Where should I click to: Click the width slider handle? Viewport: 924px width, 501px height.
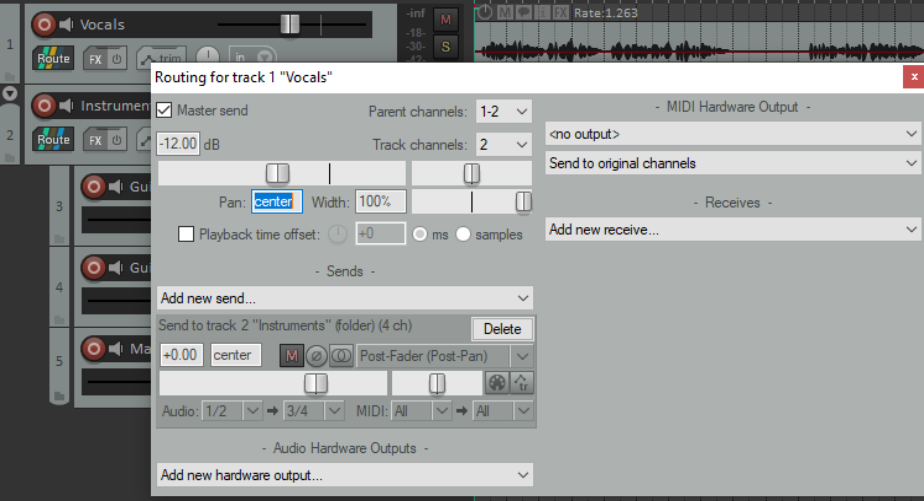pos(523,202)
